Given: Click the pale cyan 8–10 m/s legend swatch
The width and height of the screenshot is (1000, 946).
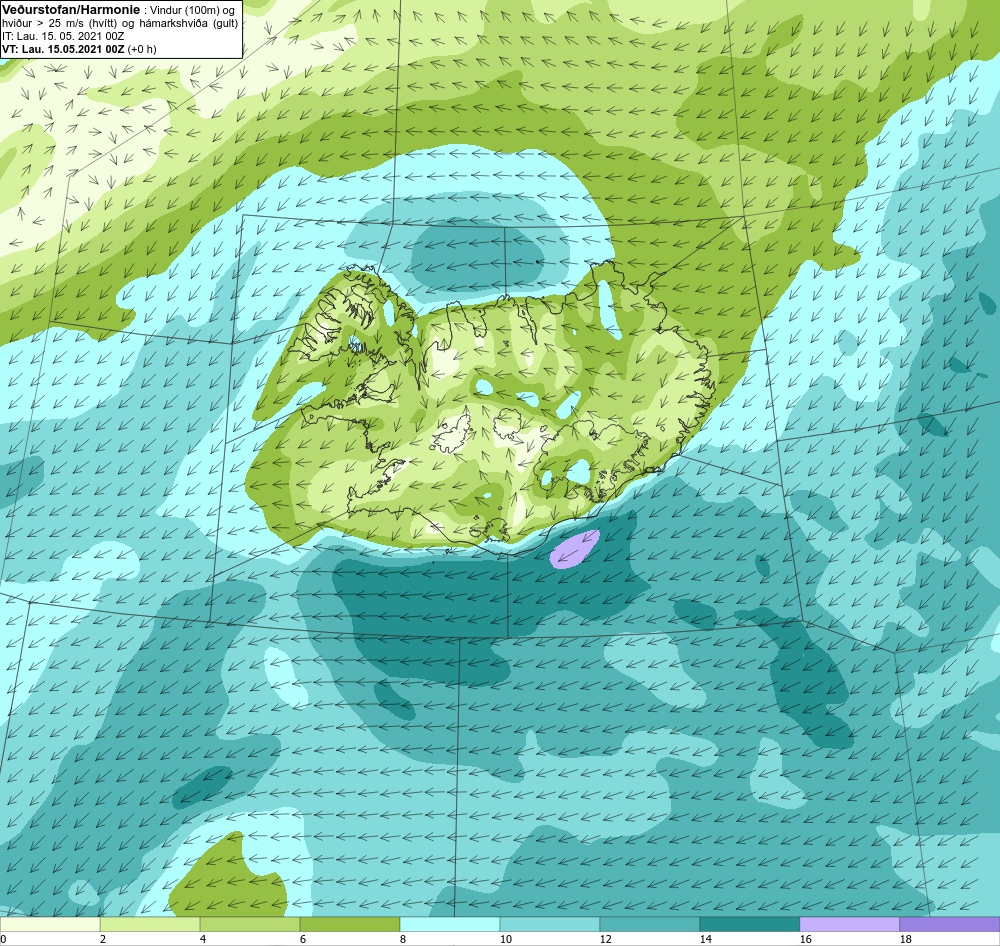Looking at the screenshot, I should pyautogui.click(x=450, y=924).
